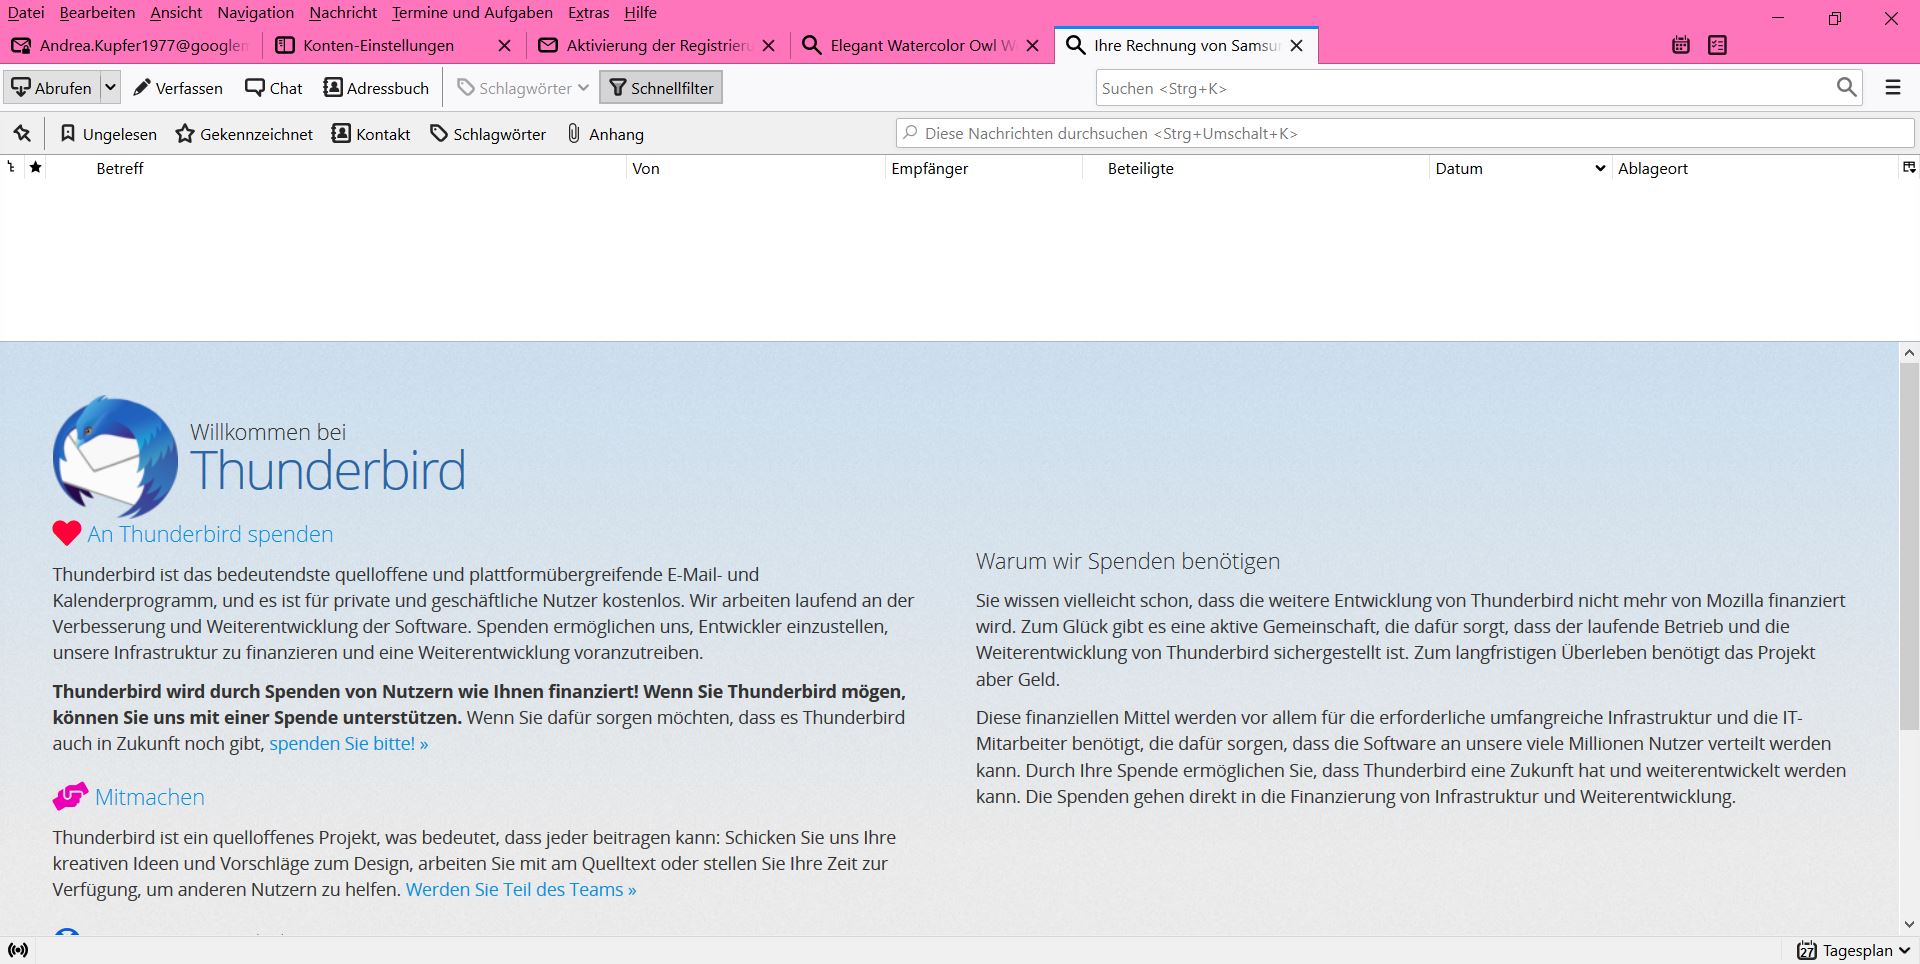Image resolution: width=1920 pixels, height=964 pixels.
Task: Click Werden Sie Teil des Teams link
Action: (x=520, y=889)
